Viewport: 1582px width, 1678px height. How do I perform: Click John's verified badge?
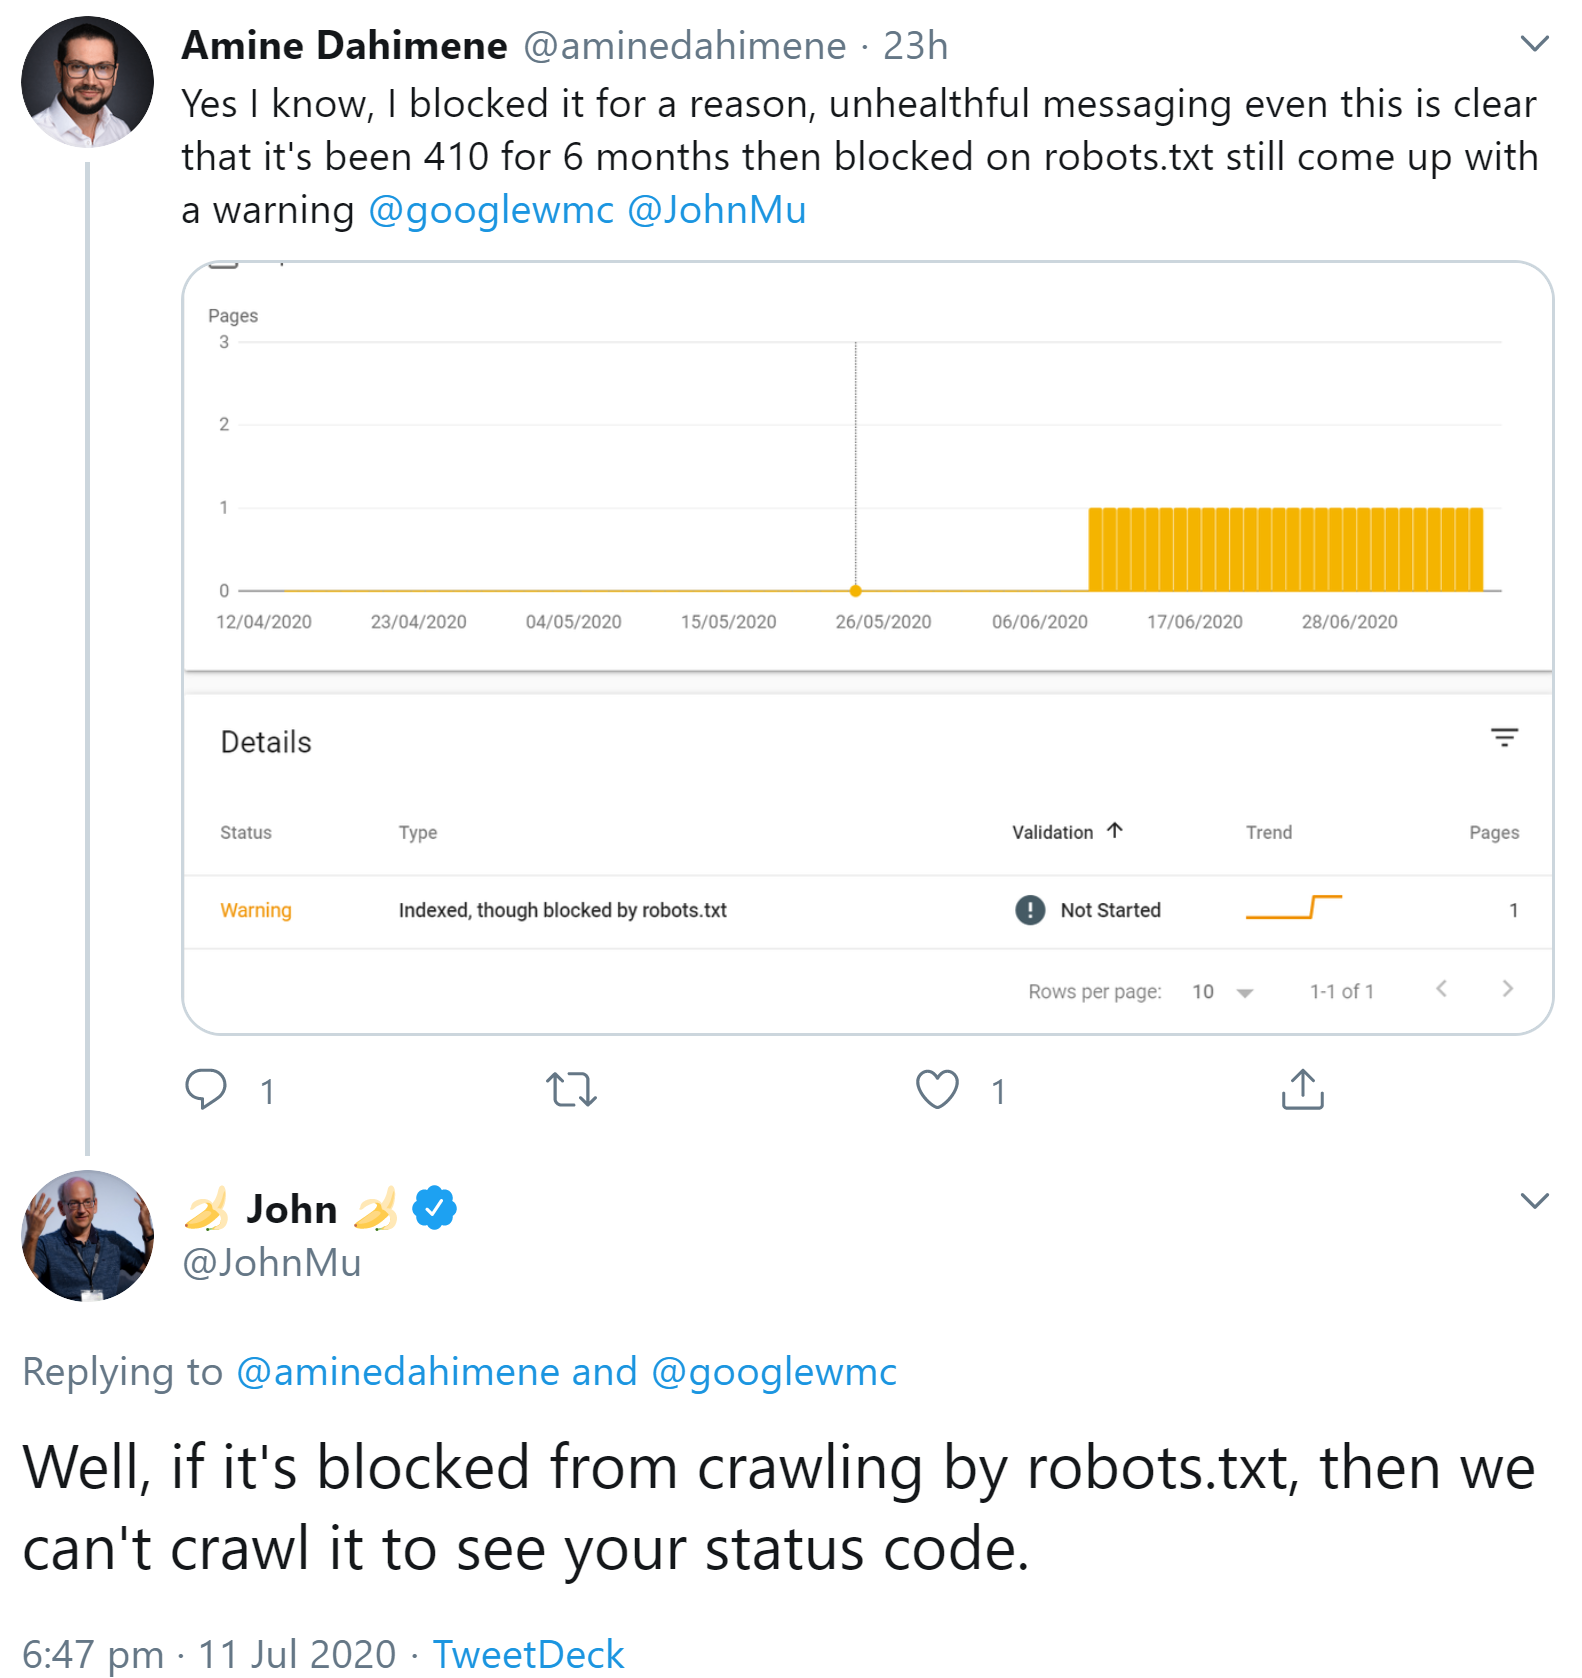(434, 1208)
